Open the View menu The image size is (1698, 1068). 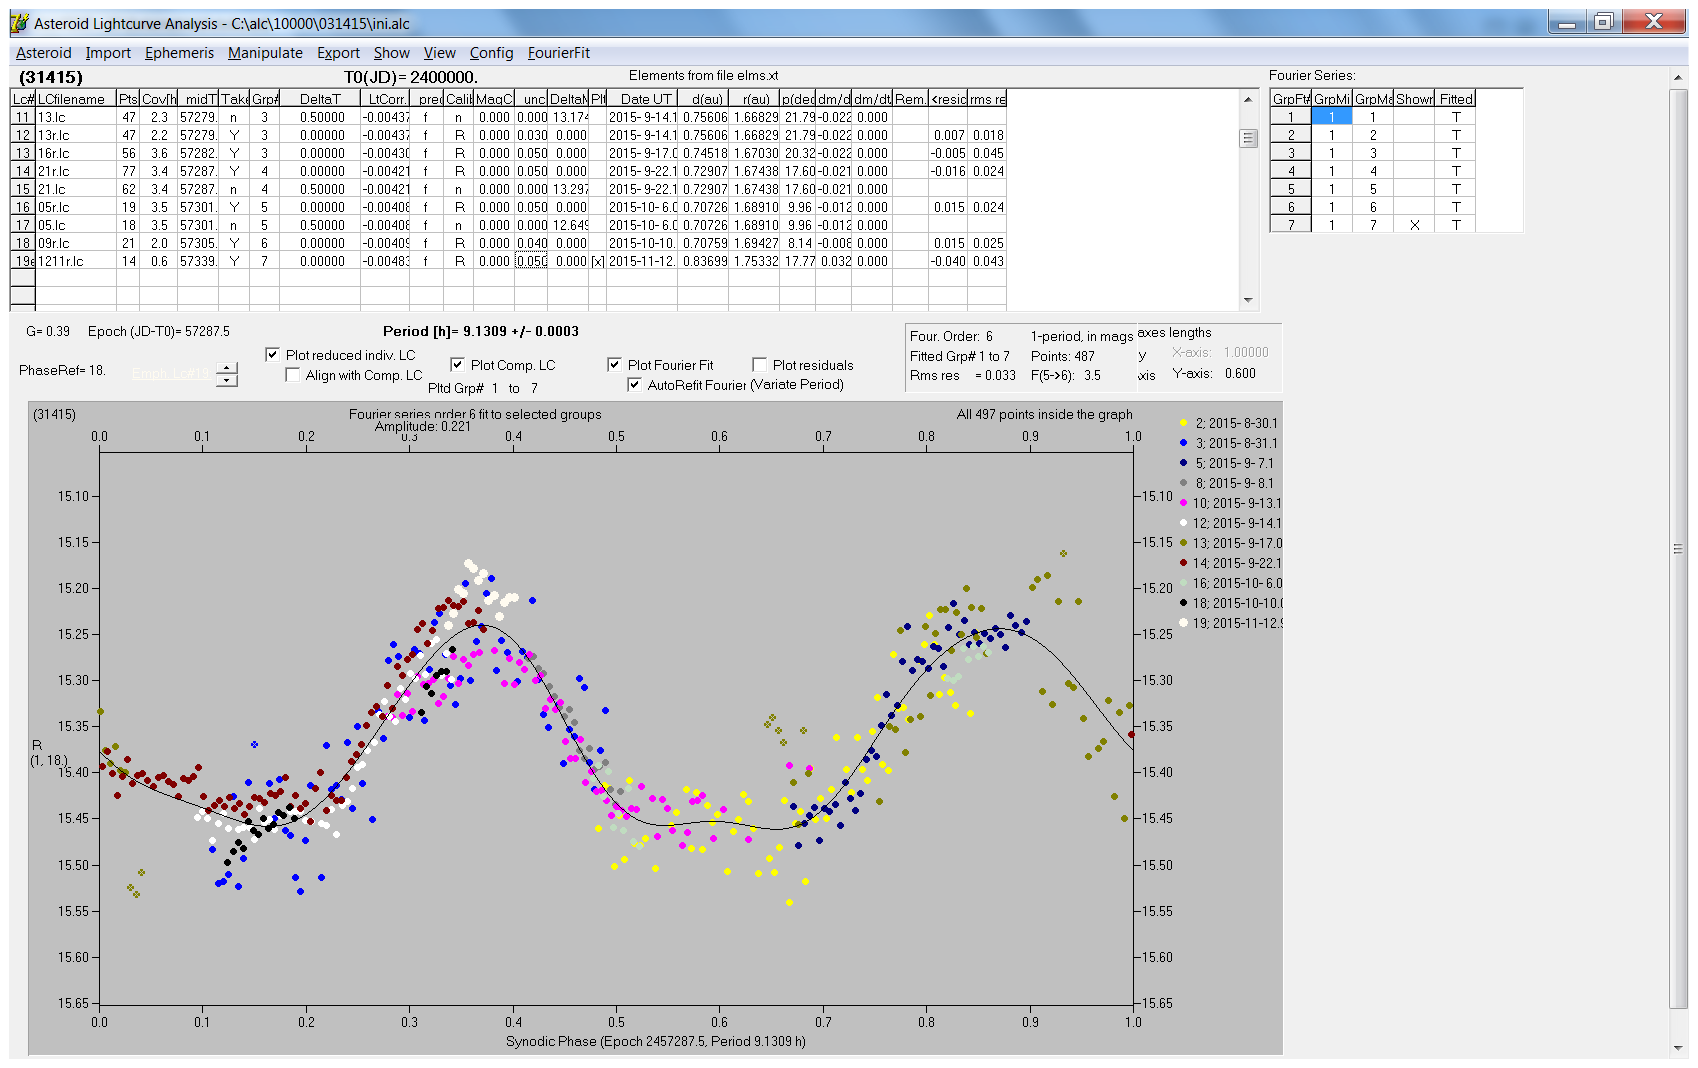tap(439, 53)
